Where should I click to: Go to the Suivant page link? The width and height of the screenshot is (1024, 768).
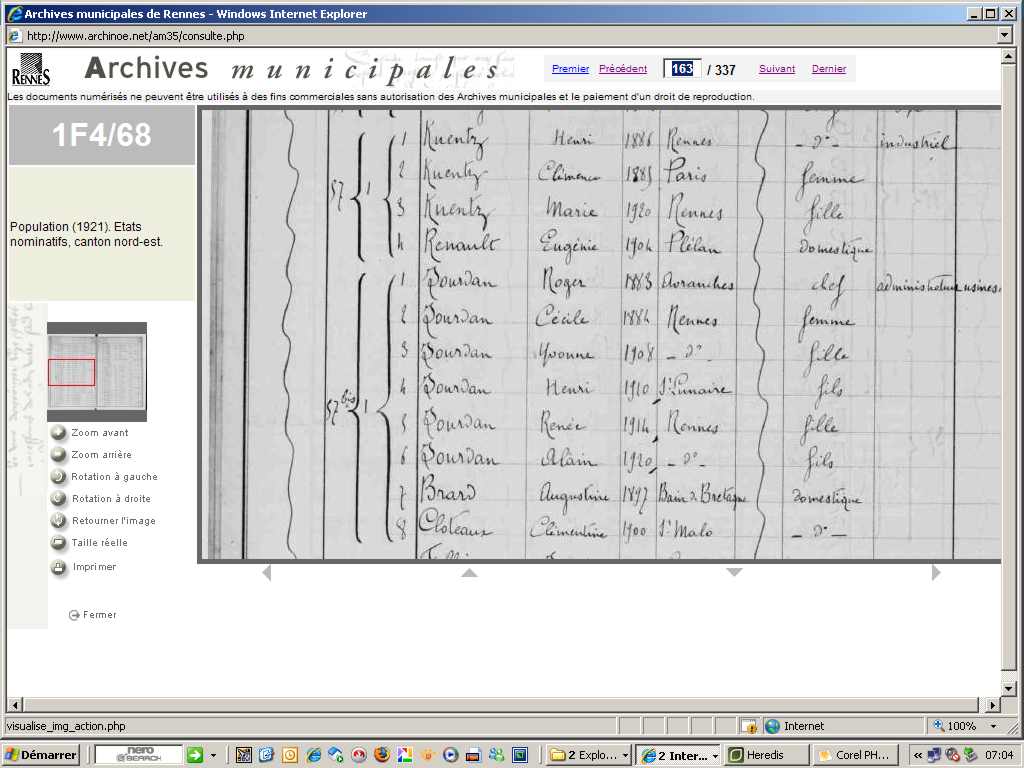pos(777,69)
